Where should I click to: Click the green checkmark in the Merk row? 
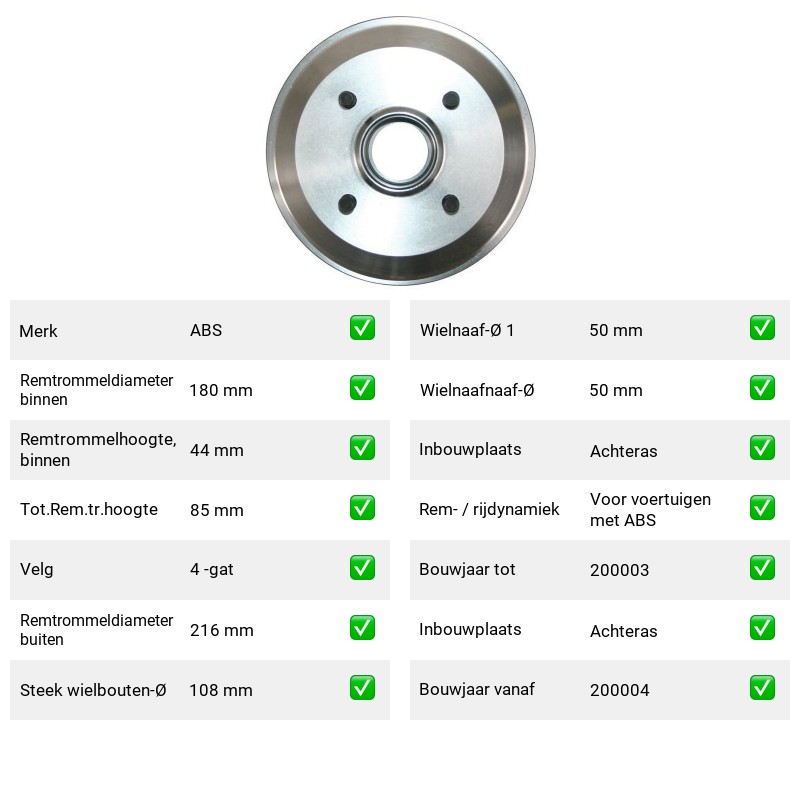pos(362,328)
